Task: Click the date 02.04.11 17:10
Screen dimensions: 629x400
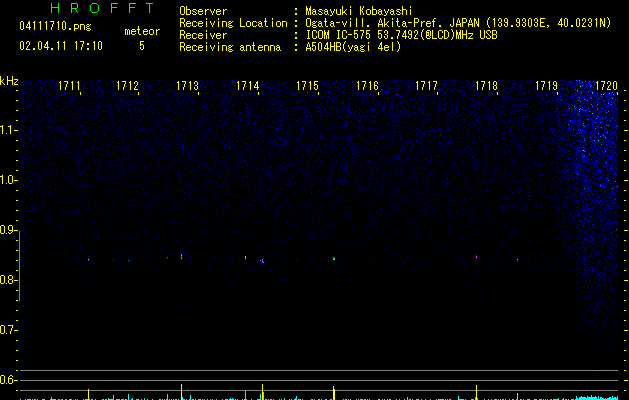Action: [61, 46]
